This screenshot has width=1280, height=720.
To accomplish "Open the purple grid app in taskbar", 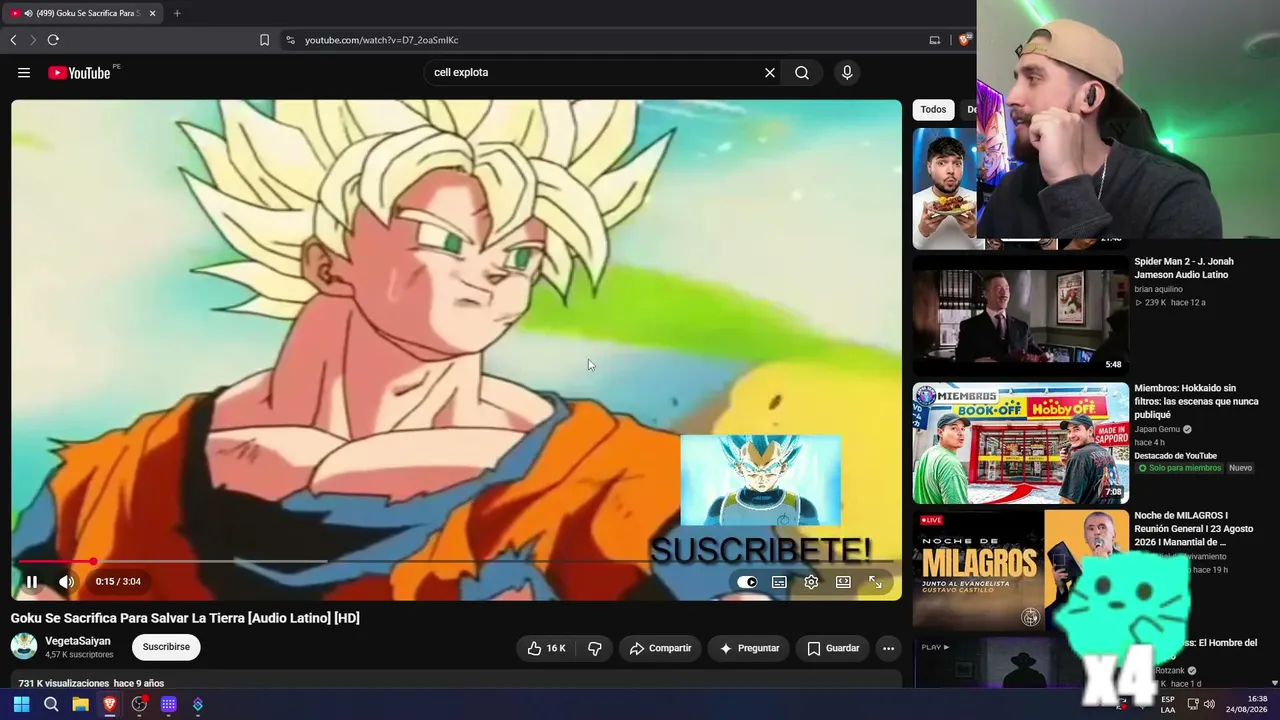I will [x=168, y=704].
